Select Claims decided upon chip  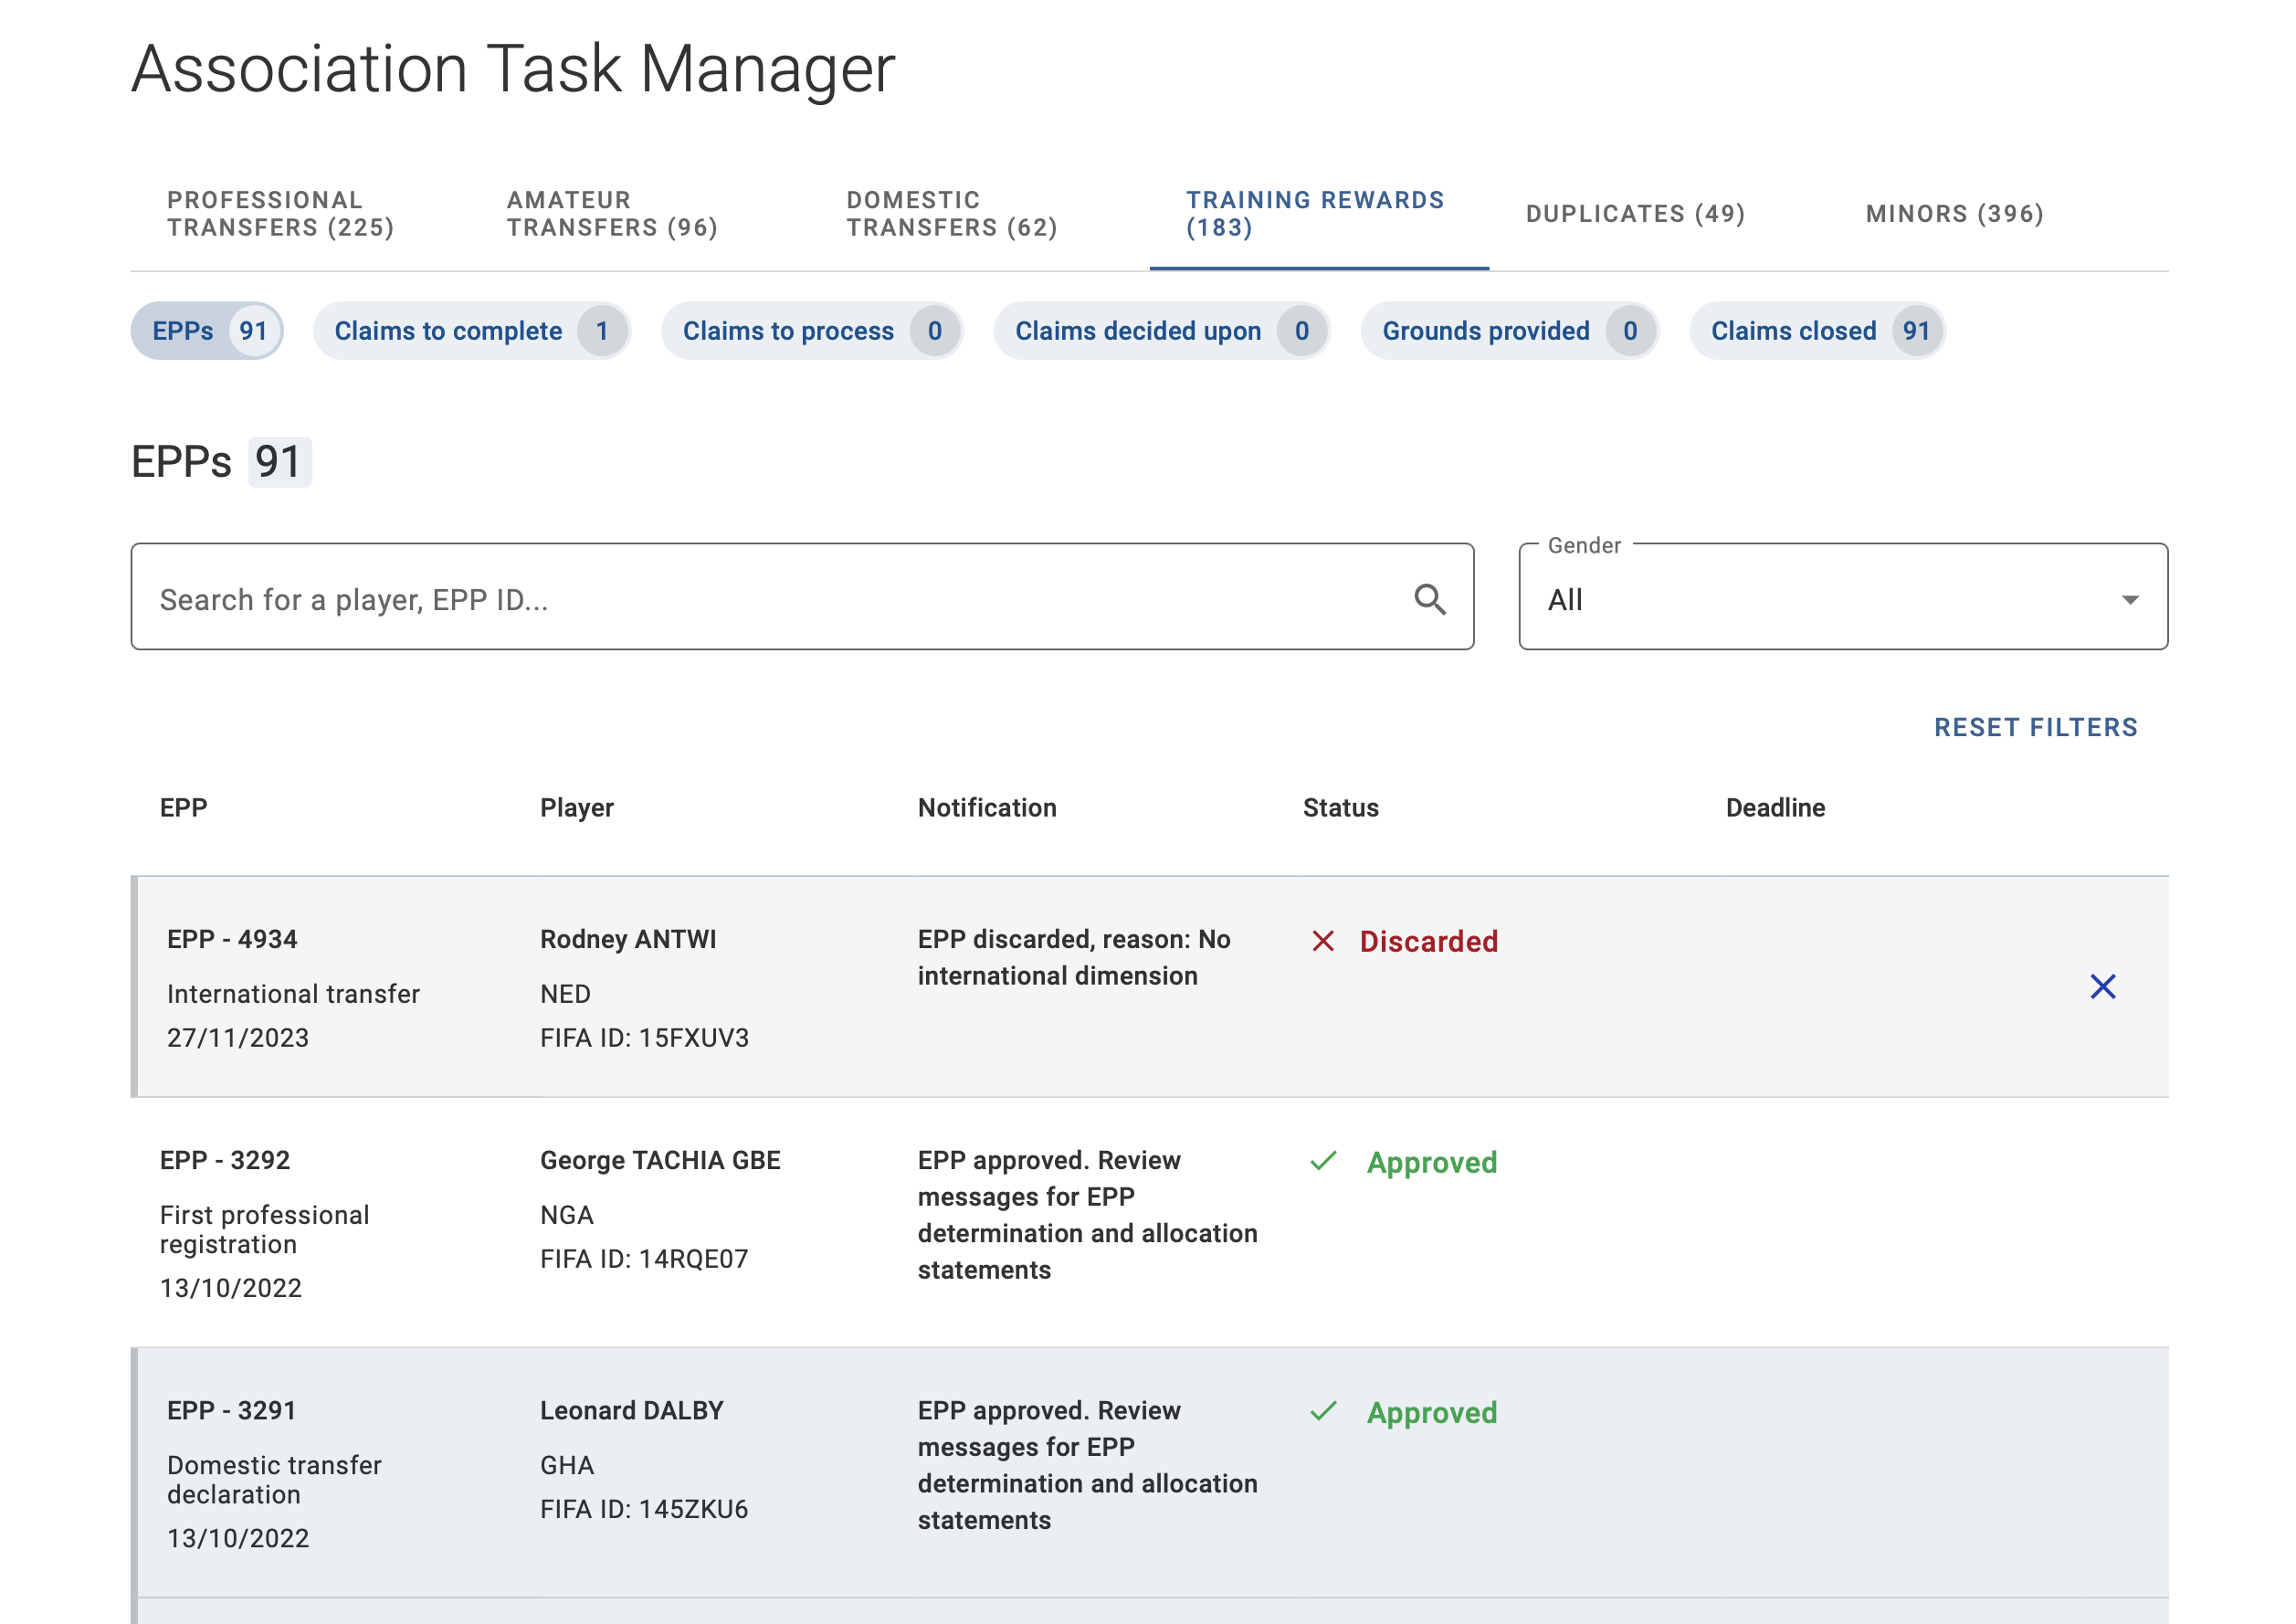[1162, 331]
